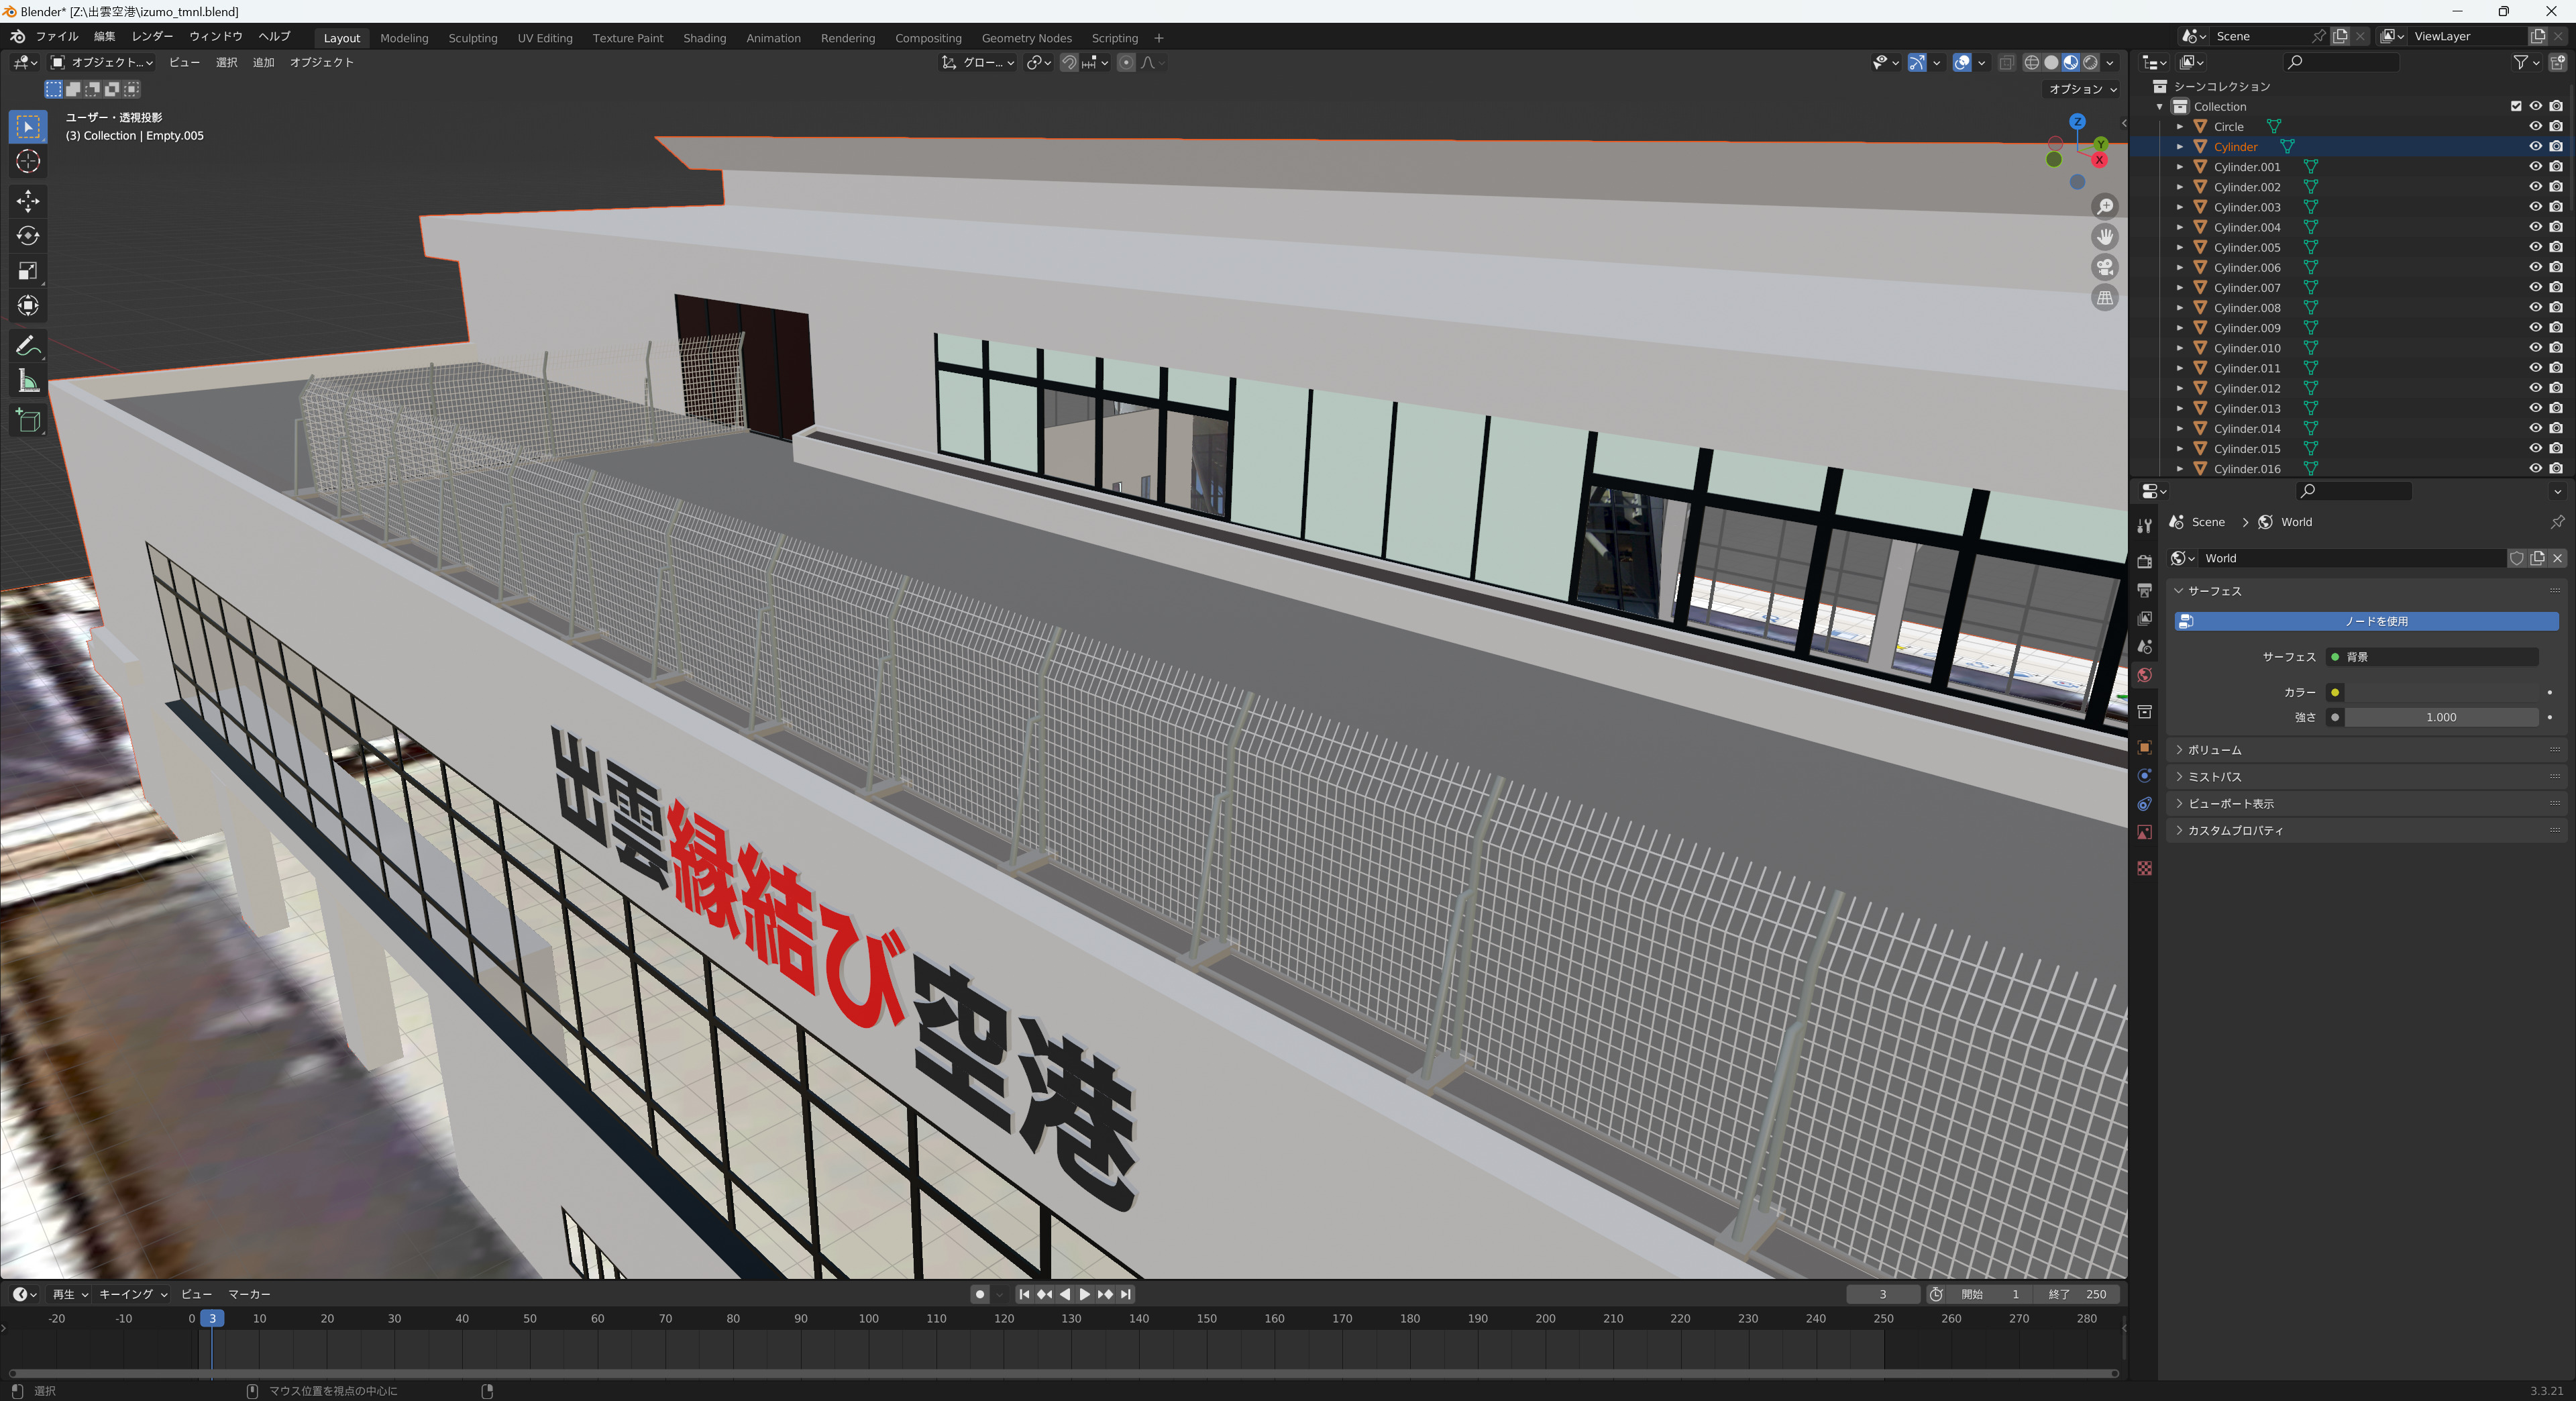
Task: Click the 強さ strength slider
Action: pos(2441,717)
